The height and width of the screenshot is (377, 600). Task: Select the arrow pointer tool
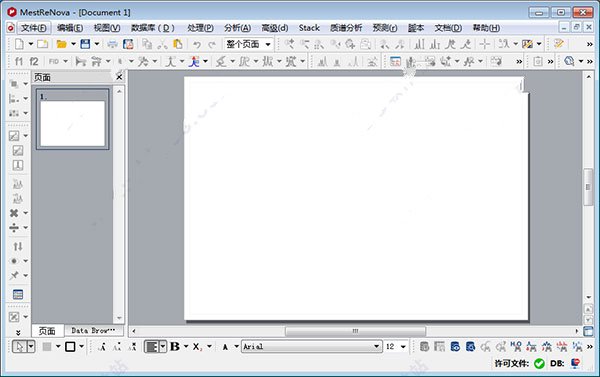point(19,347)
